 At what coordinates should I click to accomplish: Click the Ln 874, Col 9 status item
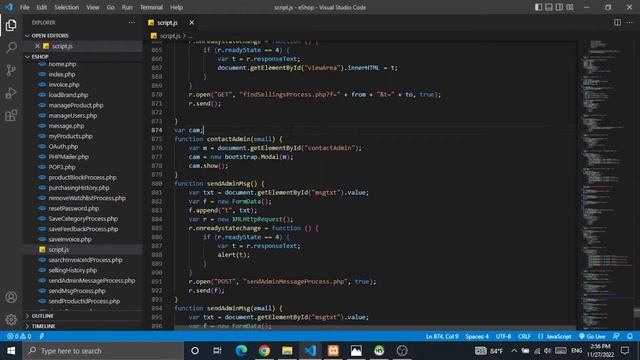click(x=442, y=336)
